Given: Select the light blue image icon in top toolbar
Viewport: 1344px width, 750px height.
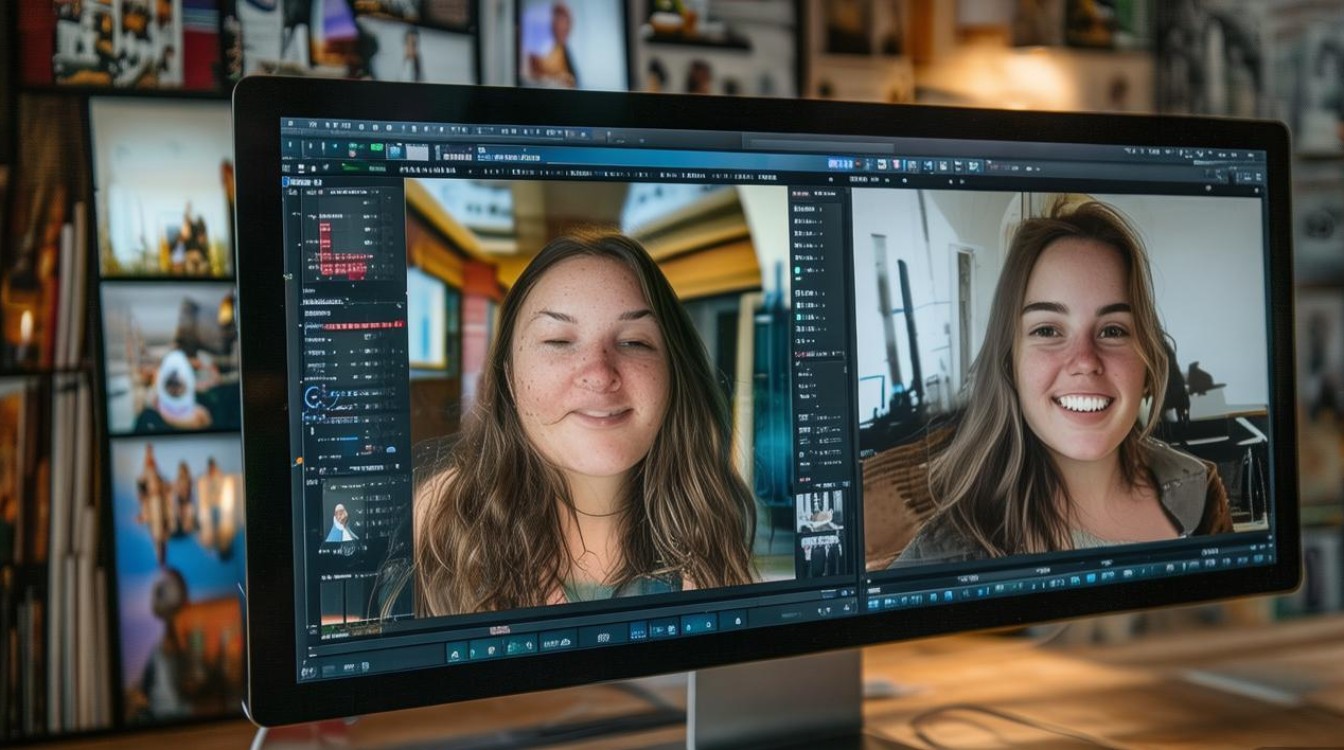Looking at the screenshot, I should 395,151.
